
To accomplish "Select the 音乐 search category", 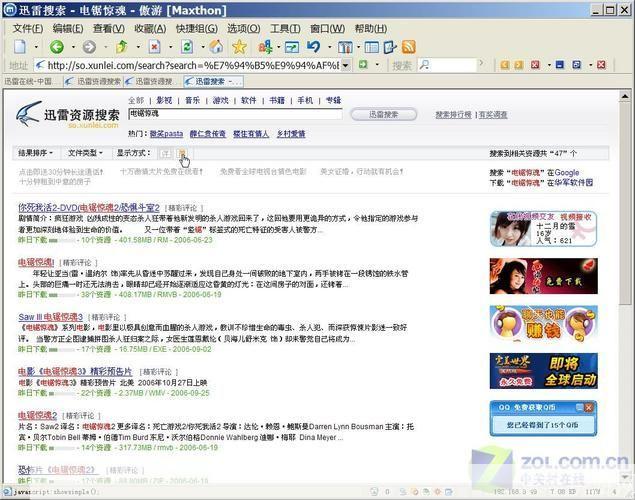I will coord(192,100).
